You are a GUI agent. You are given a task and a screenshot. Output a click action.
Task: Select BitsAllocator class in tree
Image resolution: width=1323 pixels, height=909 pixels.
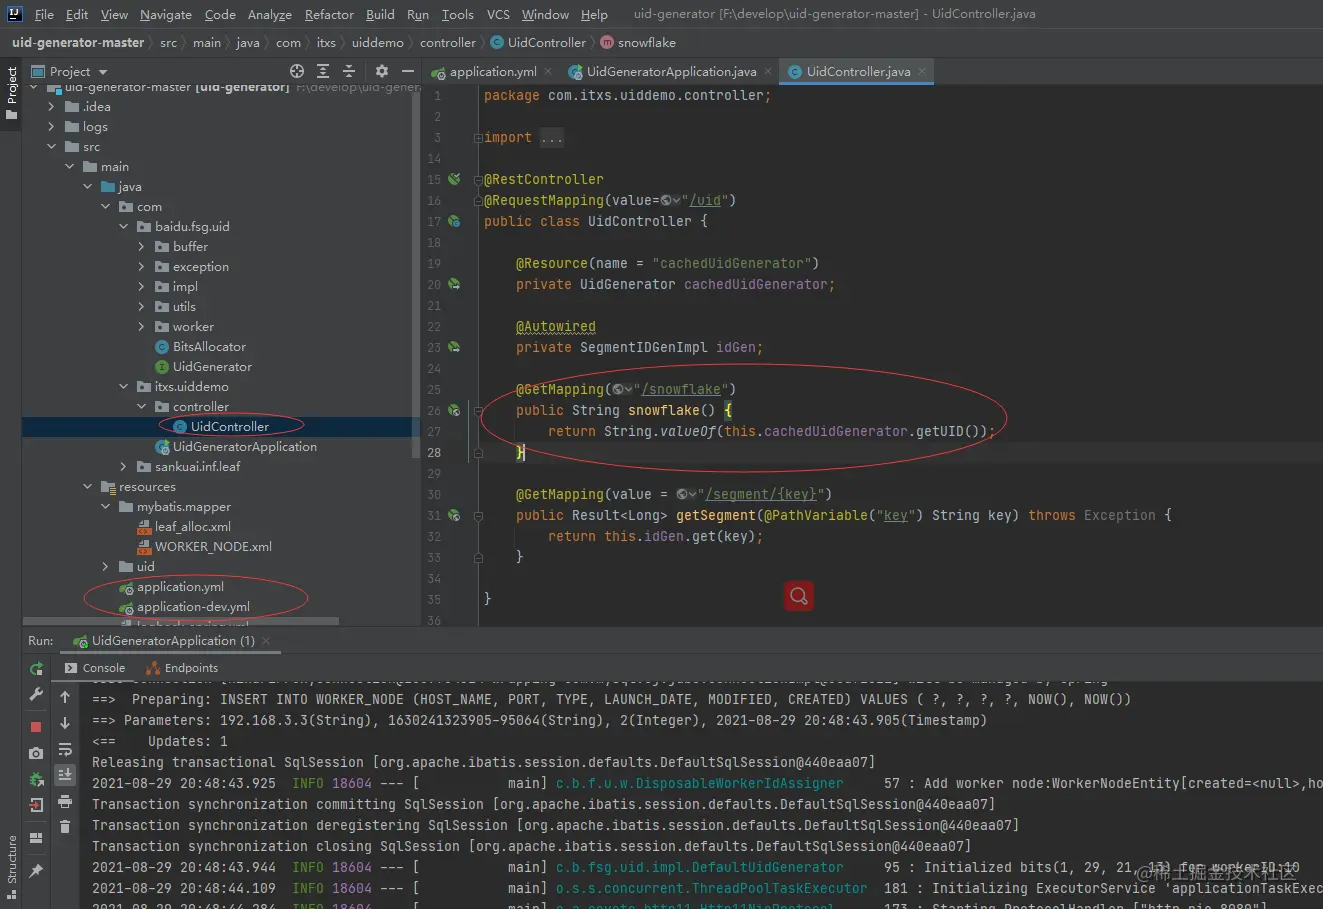[x=209, y=346]
